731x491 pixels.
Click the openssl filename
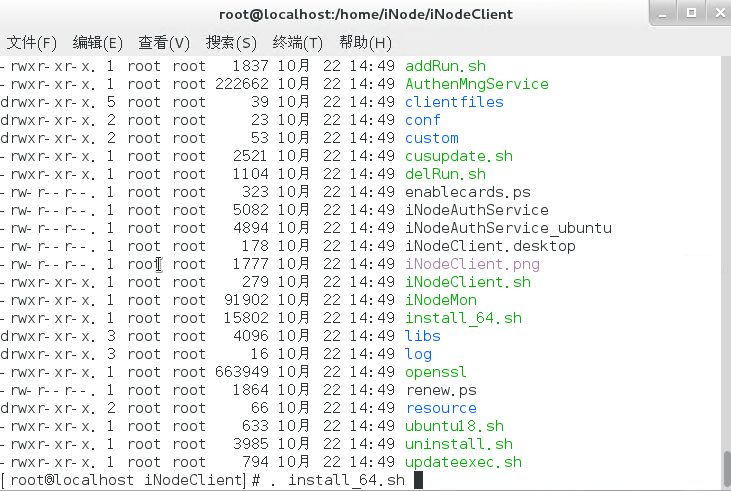pyautogui.click(x=436, y=373)
